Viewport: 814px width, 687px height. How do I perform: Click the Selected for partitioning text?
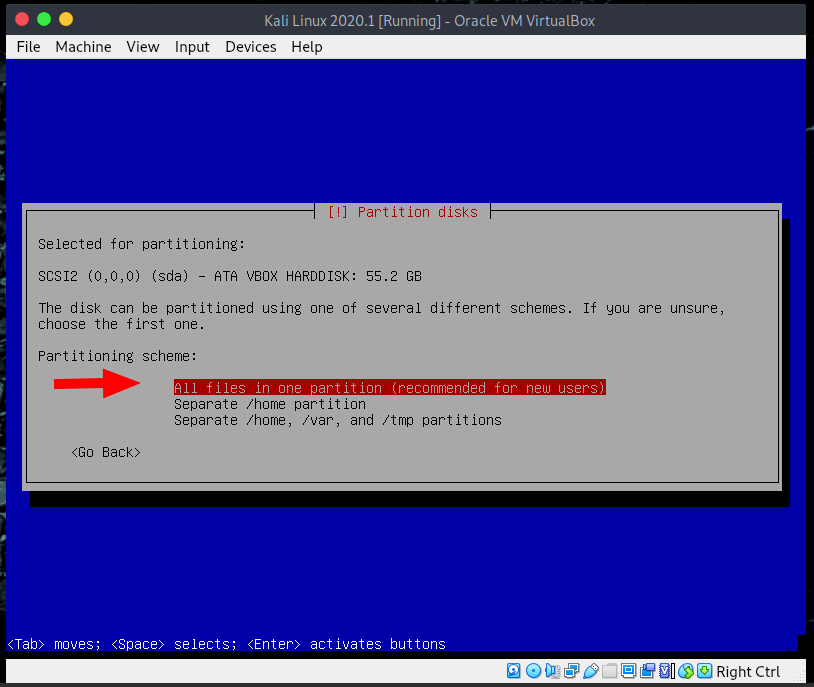click(141, 244)
